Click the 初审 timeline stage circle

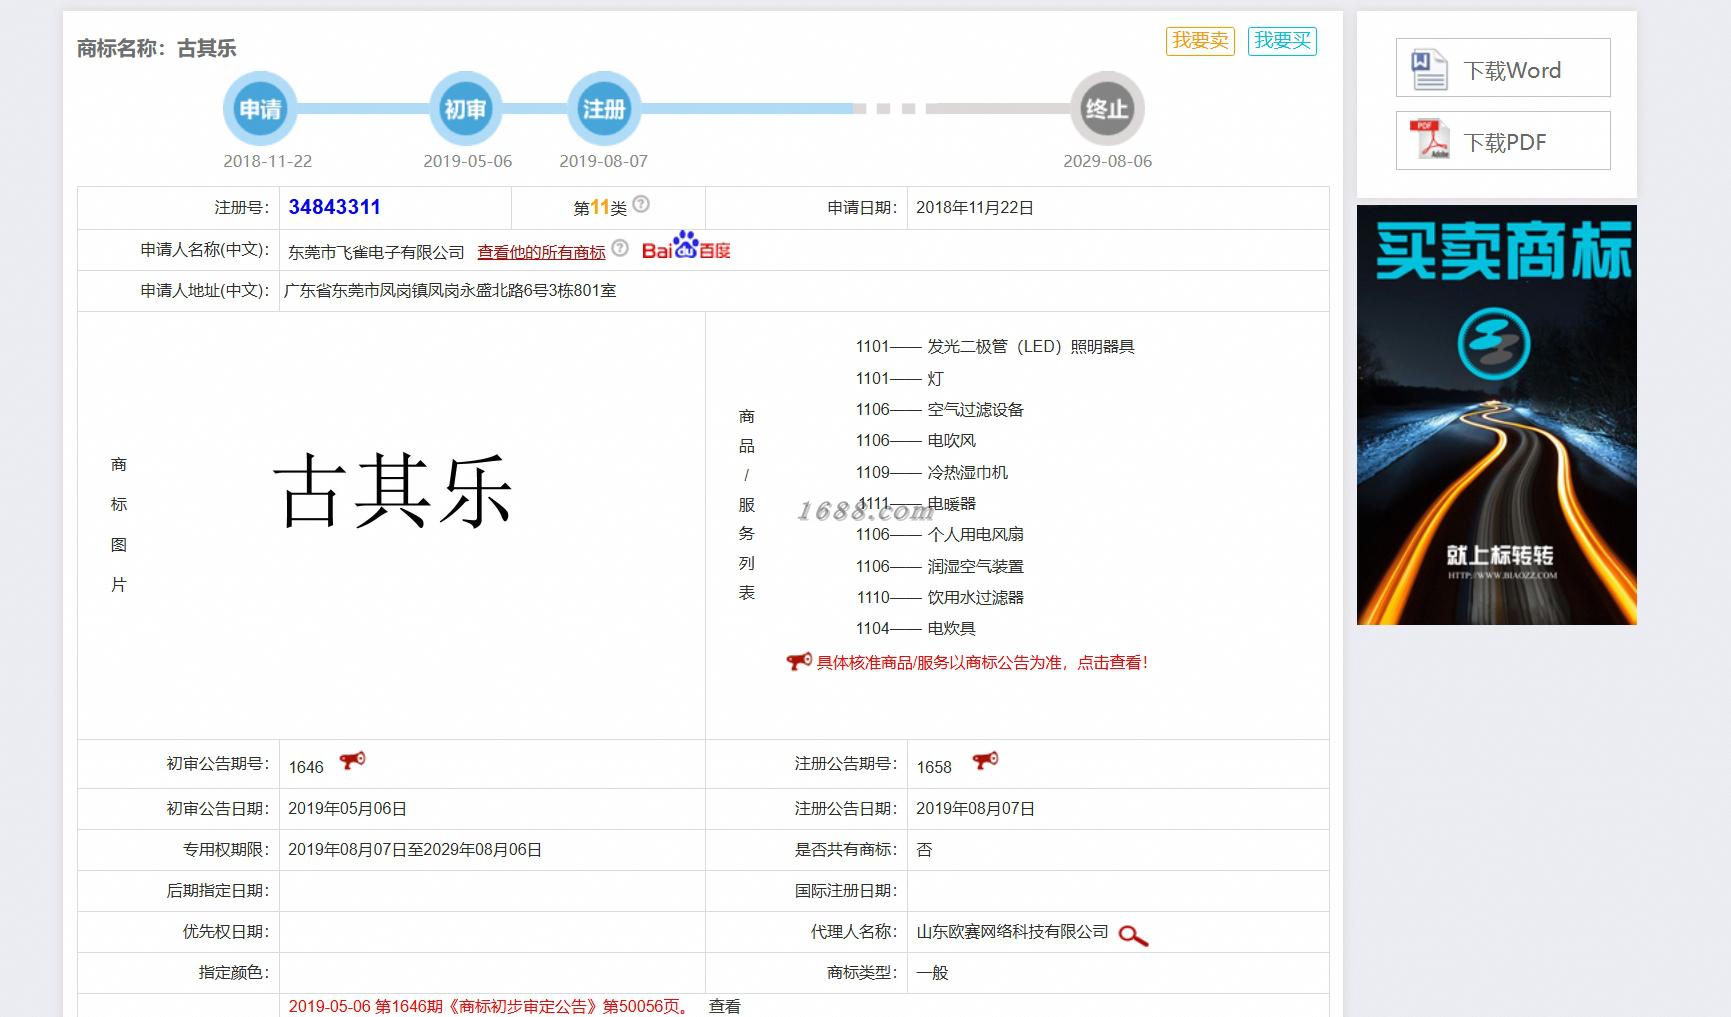pos(465,108)
